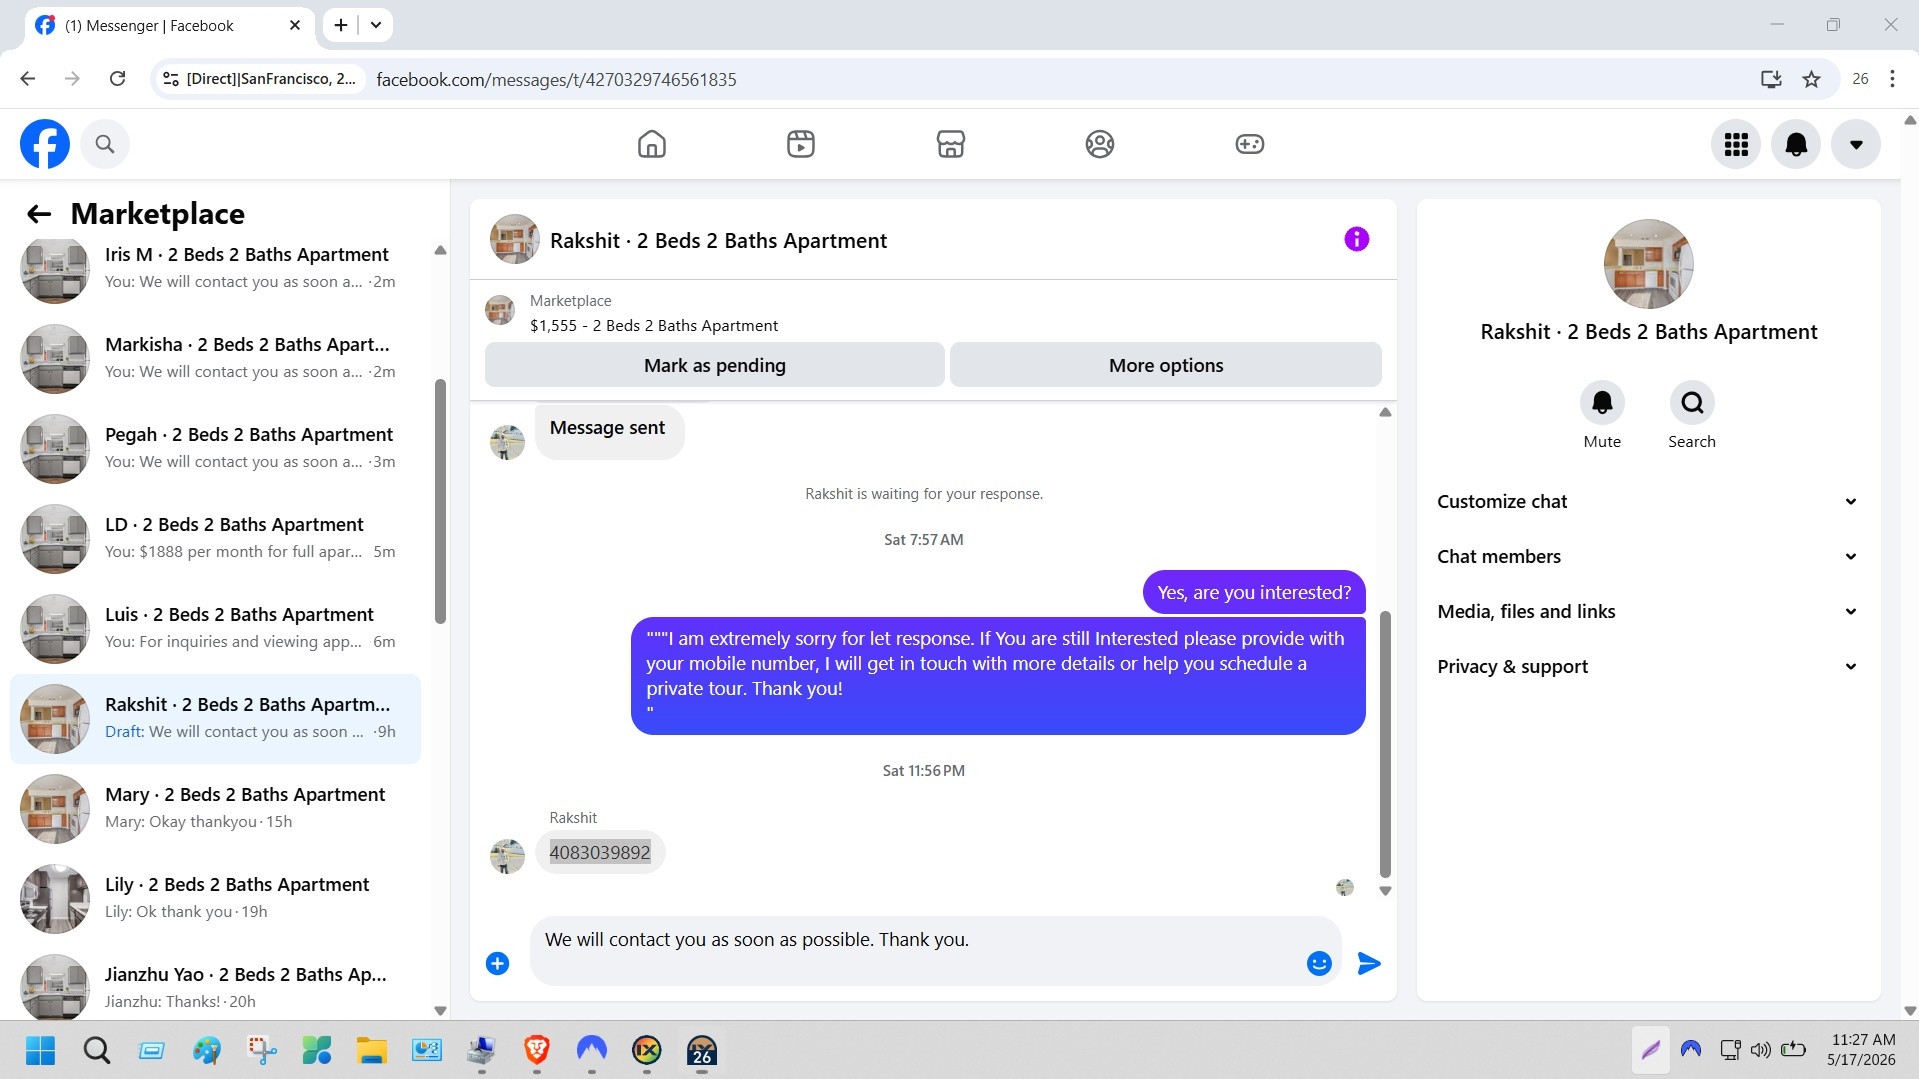Screen dimensions: 1919x1079
Task: Open conversation information purple icon
Action: [1357, 239]
